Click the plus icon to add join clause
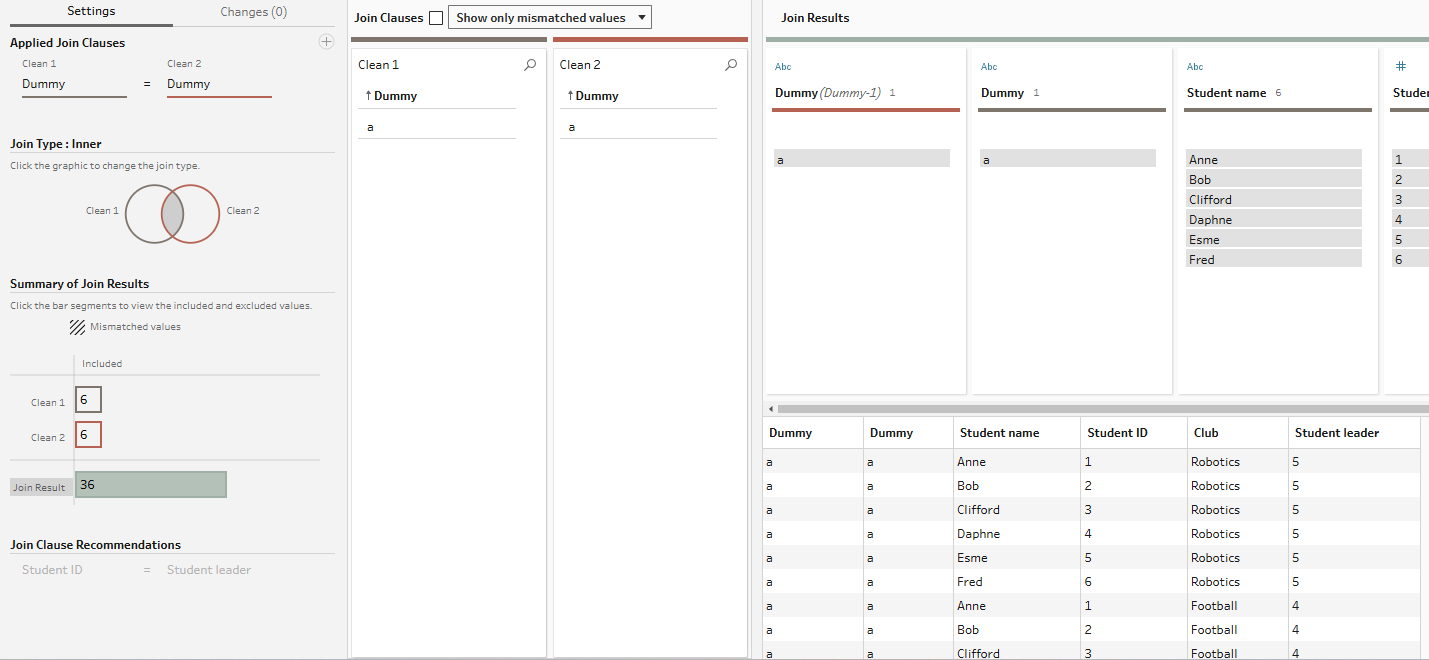This screenshot has width=1429, height=660. 326,42
